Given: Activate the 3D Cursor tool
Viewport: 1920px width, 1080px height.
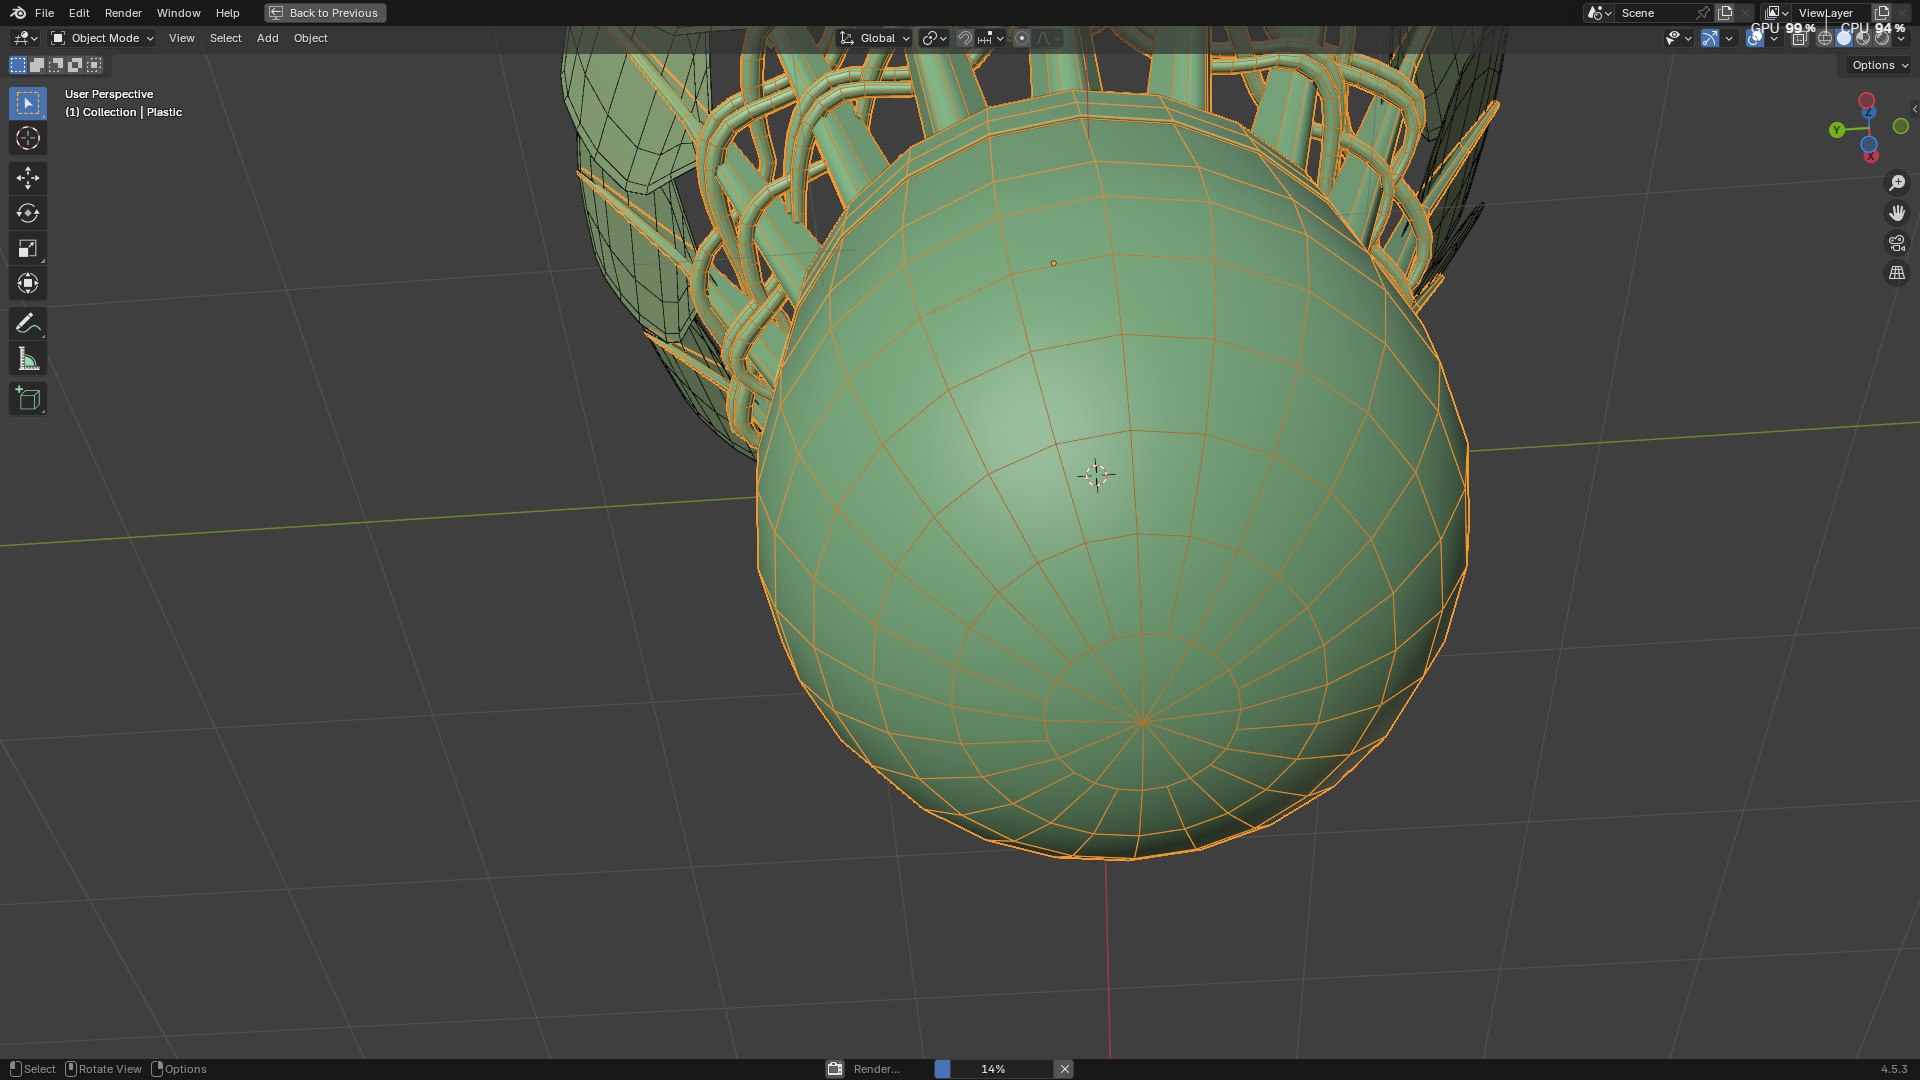Looking at the screenshot, I should point(28,138).
